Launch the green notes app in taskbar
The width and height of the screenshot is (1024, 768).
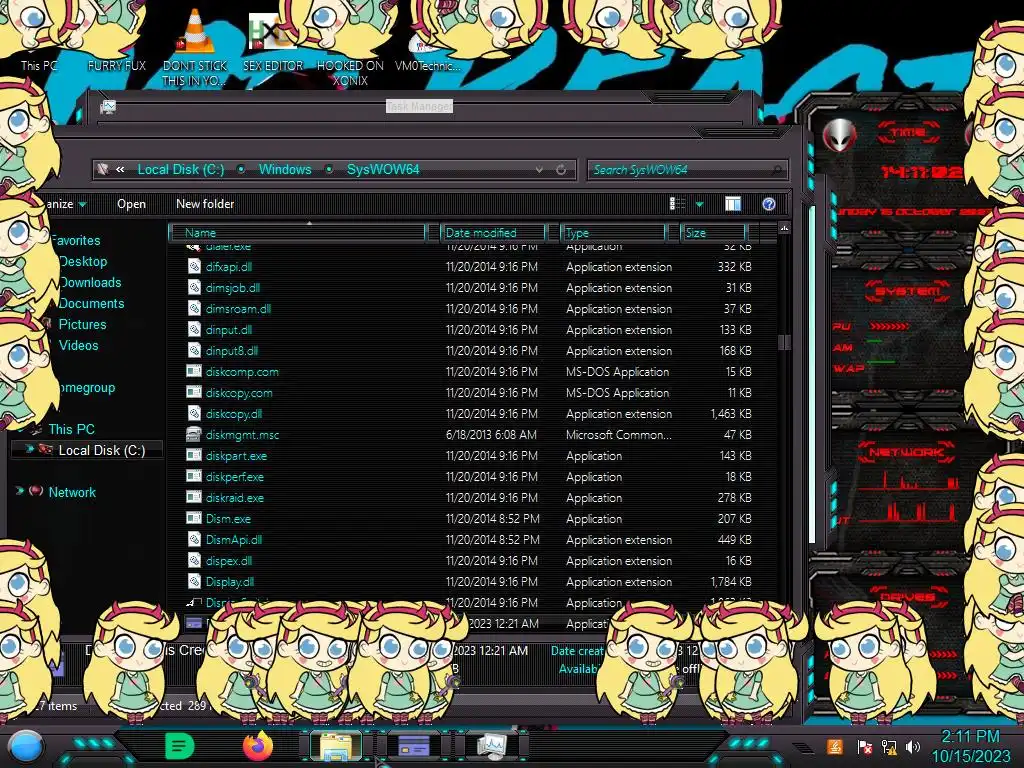[180, 746]
